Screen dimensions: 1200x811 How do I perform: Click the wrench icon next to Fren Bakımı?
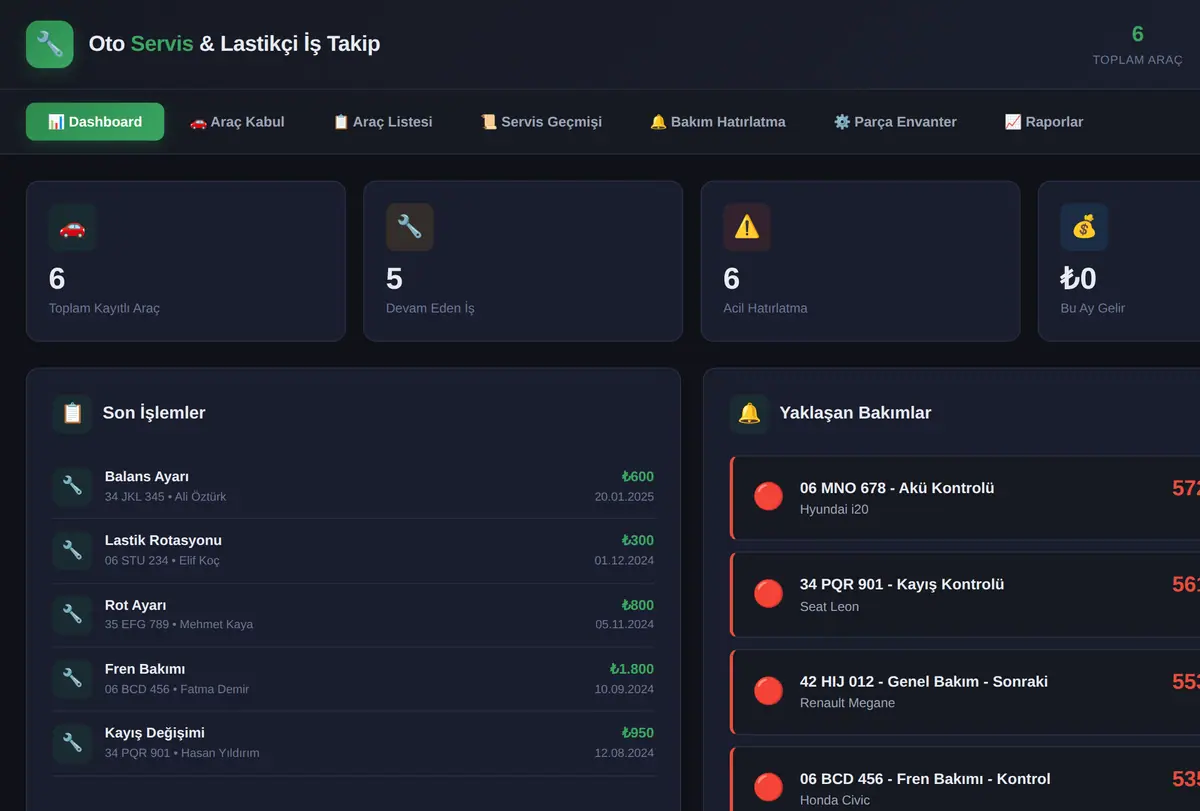[x=72, y=678]
